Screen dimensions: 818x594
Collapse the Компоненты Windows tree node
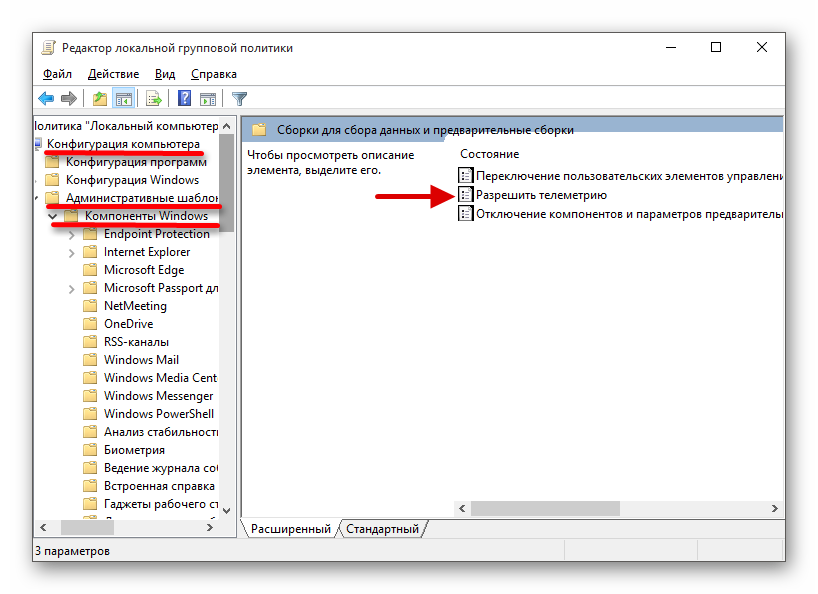click(52, 216)
